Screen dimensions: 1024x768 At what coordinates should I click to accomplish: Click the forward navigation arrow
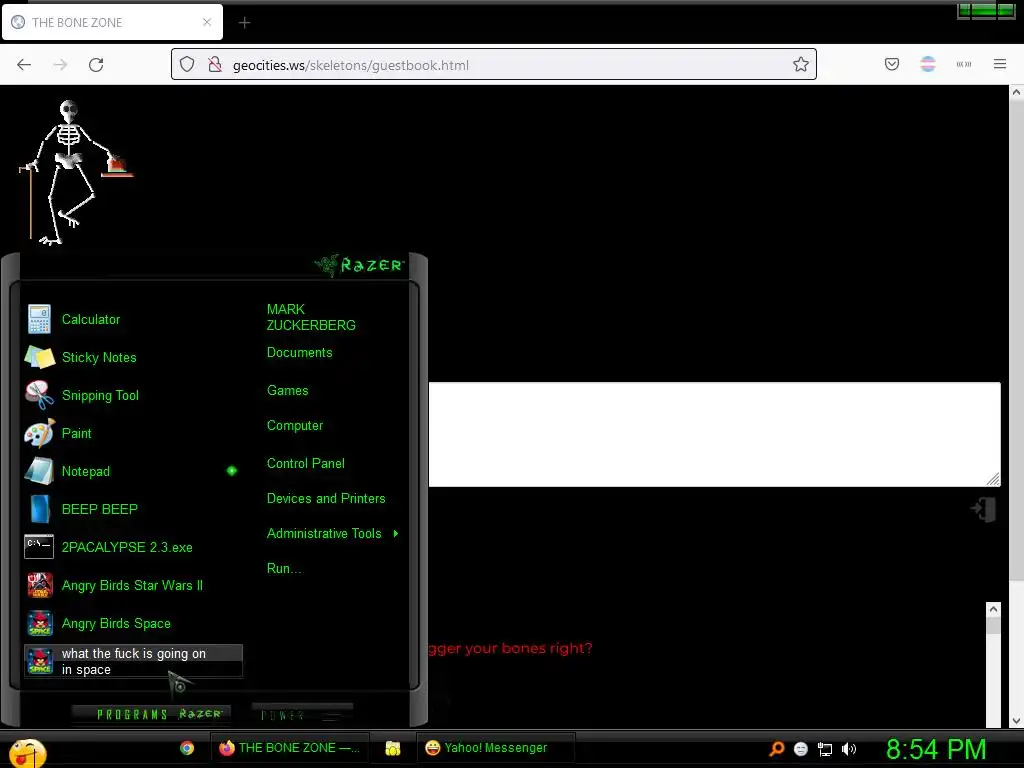pyautogui.click(x=60, y=65)
